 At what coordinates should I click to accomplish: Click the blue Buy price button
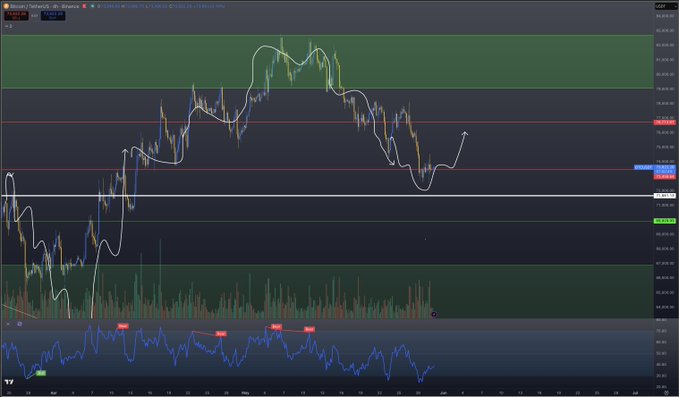click(x=53, y=16)
